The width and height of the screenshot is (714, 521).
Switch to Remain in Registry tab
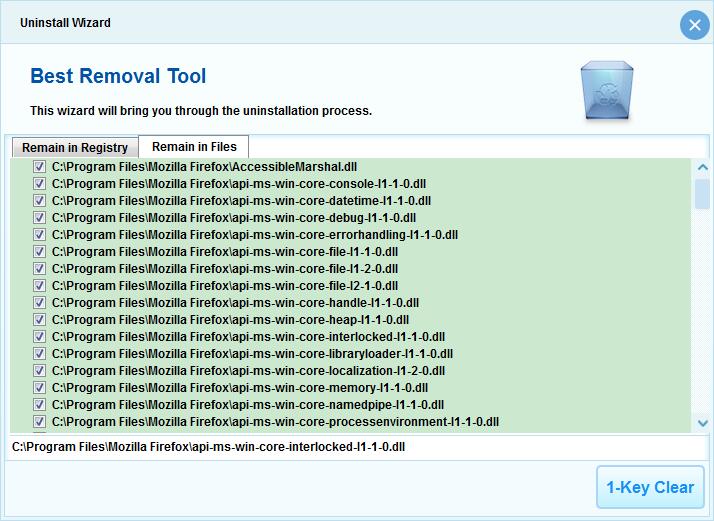point(75,148)
